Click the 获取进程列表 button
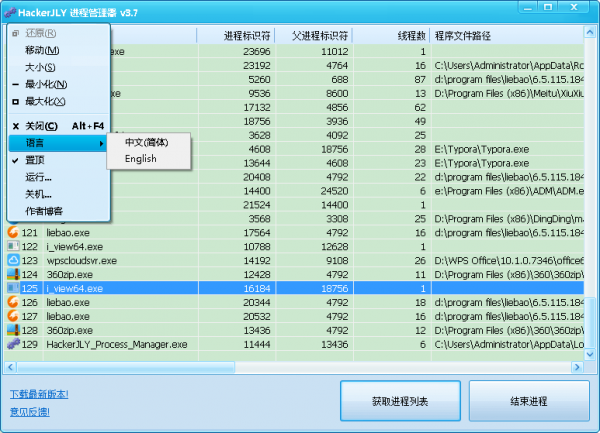Image resolution: width=600 pixels, height=433 pixels. (x=400, y=401)
